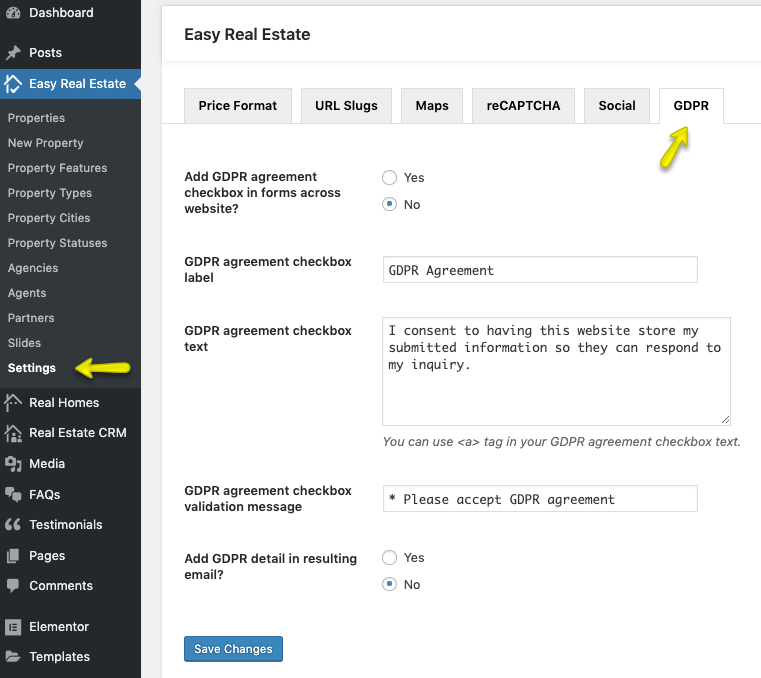Click the 'You can use <a> tag' hint text
The width and height of the screenshot is (761, 678).
point(562,442)
